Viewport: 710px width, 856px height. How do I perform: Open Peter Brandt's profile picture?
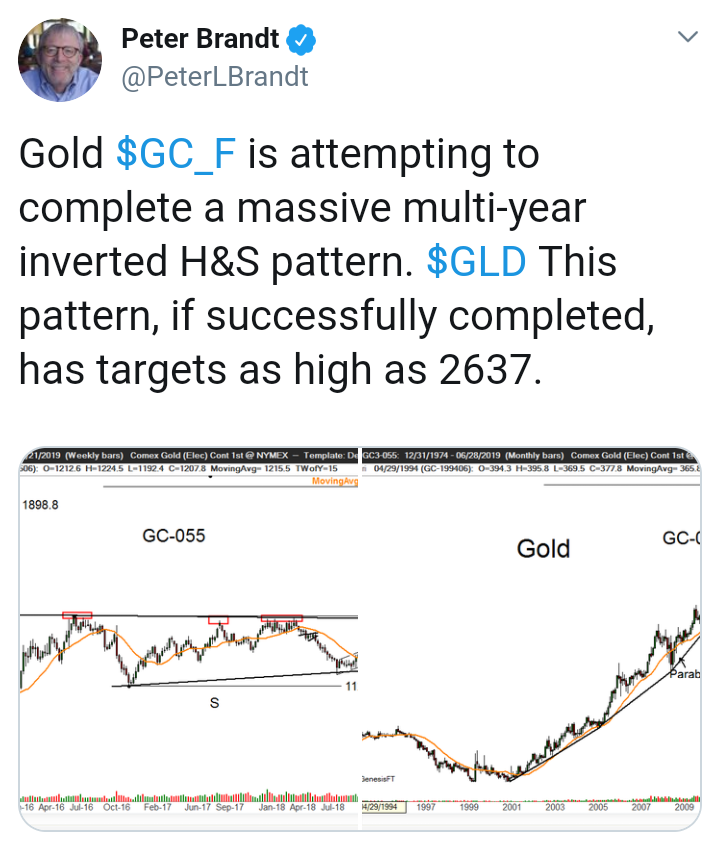59,60
